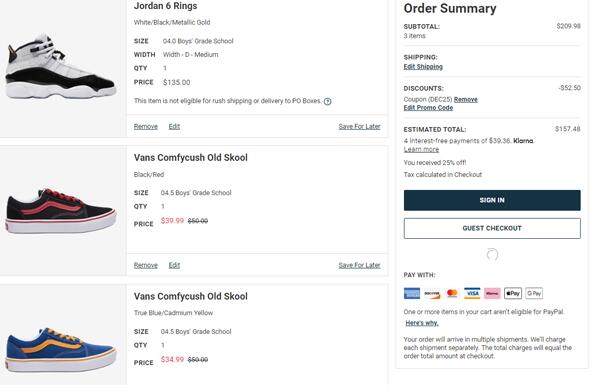Select the Discover card payment icon
Screen dimensions: 599x392
click(x=432, y=293)
